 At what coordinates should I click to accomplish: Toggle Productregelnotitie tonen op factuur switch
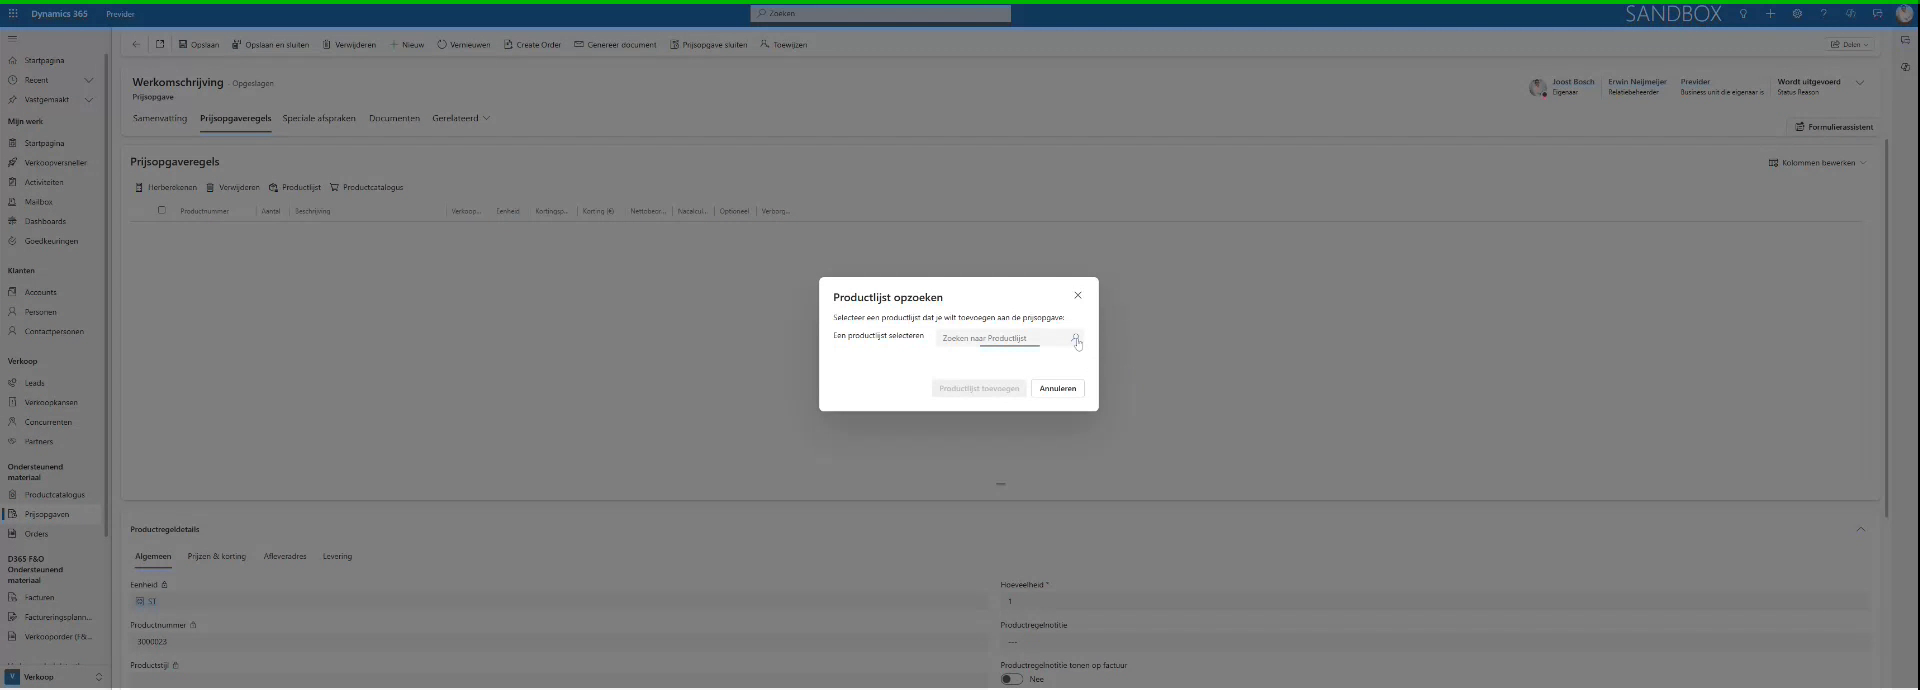tap(1012, 679)
